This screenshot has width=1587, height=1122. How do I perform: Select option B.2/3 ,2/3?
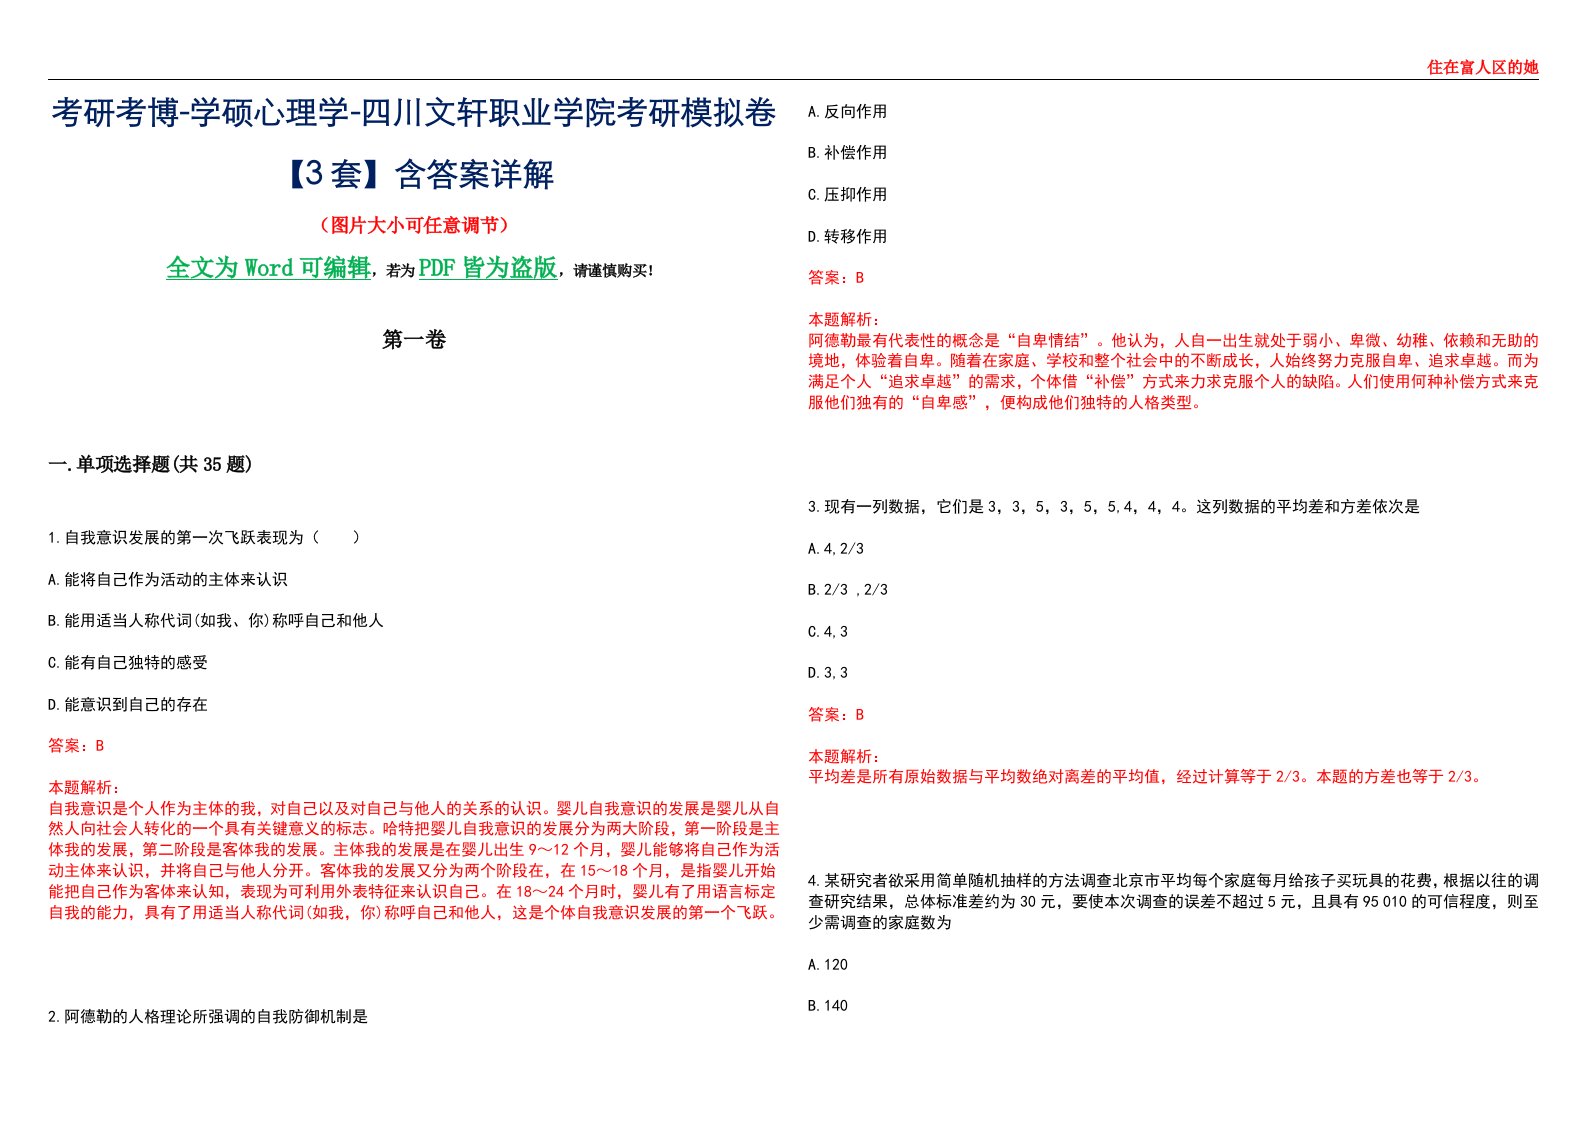coord(847,590)
